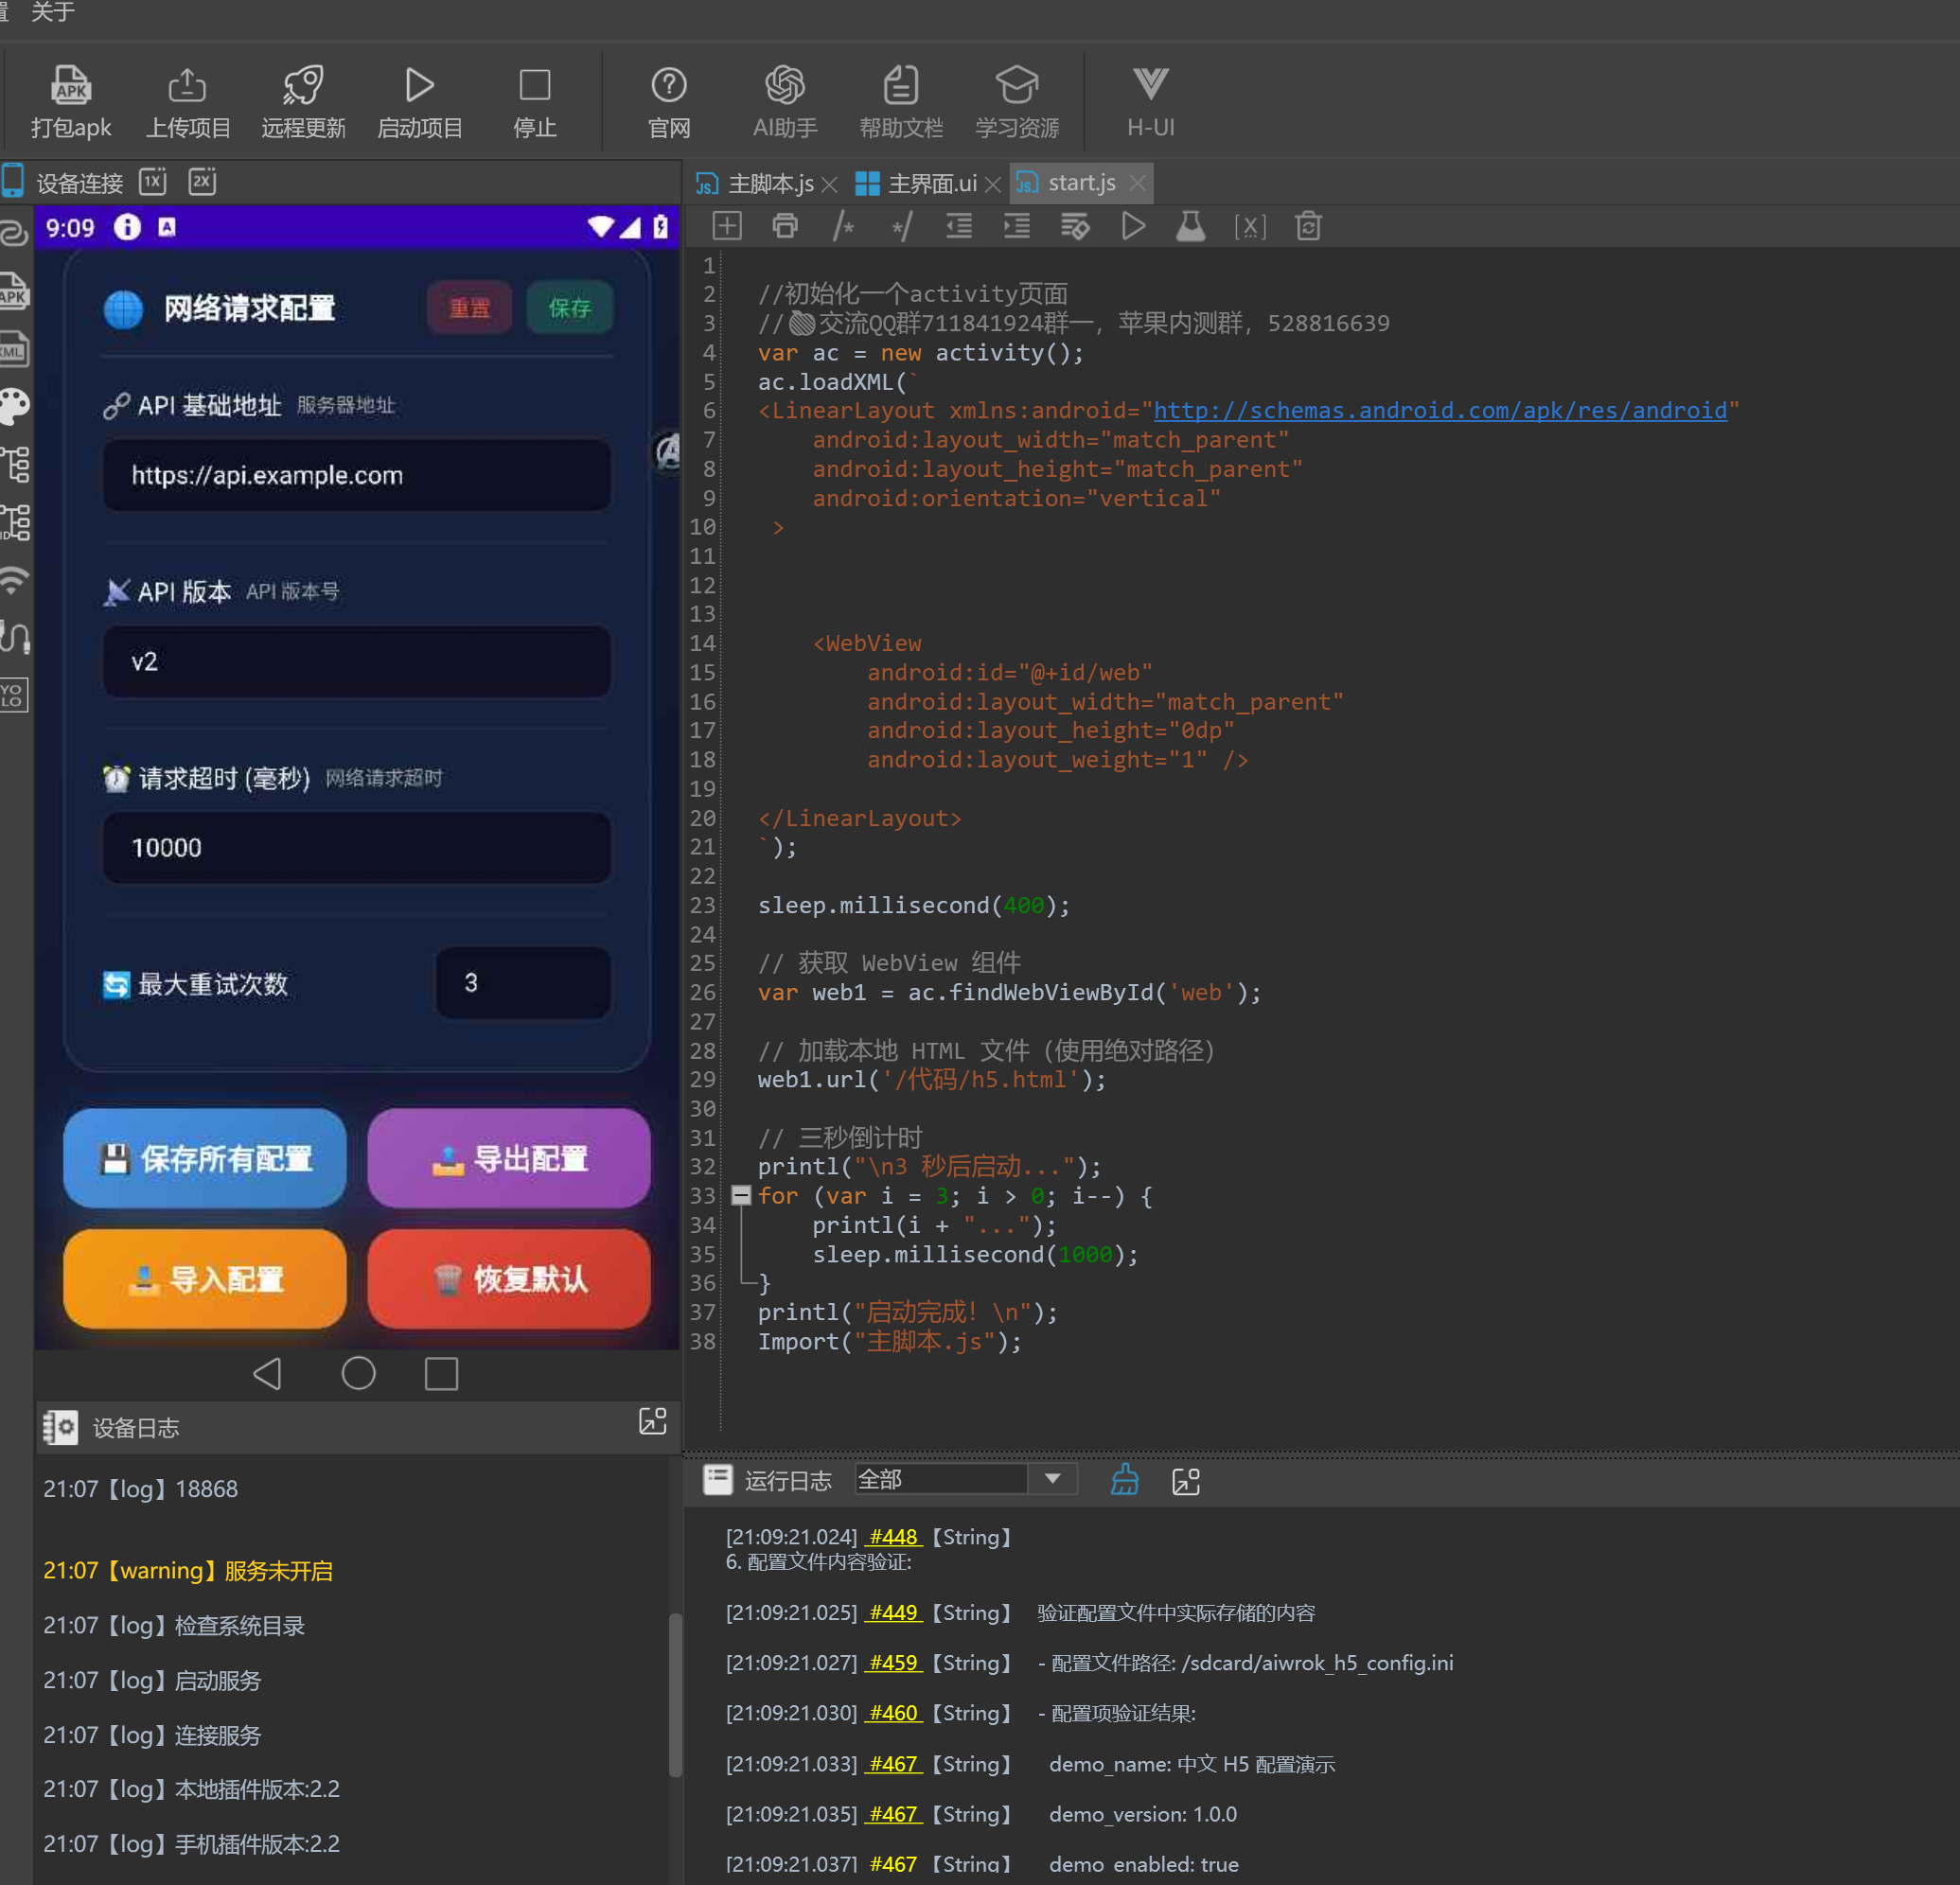Toggle the 2x device scale button
This screenshot has height=1885, width=1960.
coord(202,182)
